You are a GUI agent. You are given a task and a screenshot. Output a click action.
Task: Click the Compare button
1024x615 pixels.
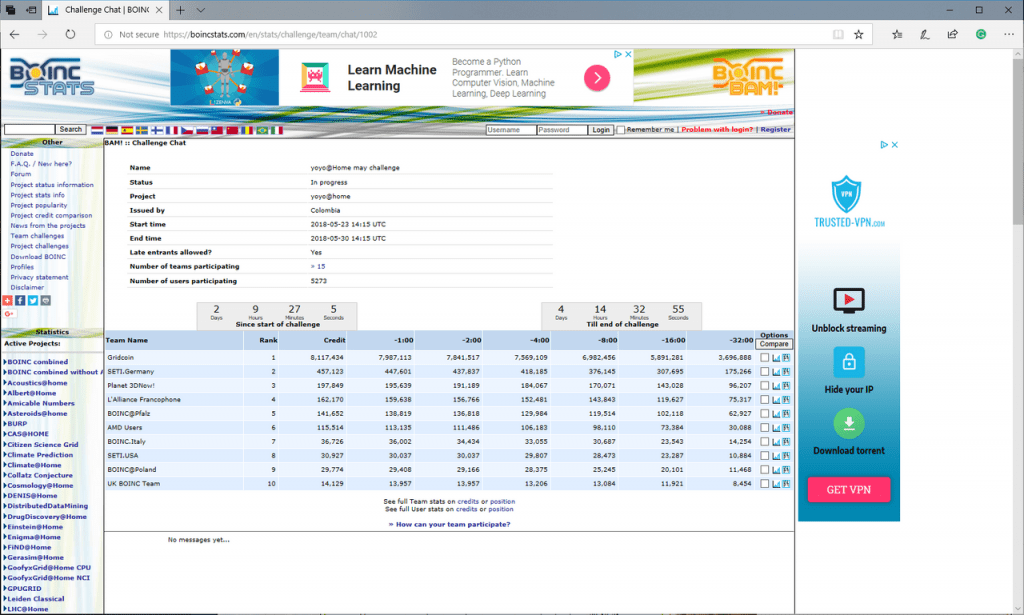774,344
